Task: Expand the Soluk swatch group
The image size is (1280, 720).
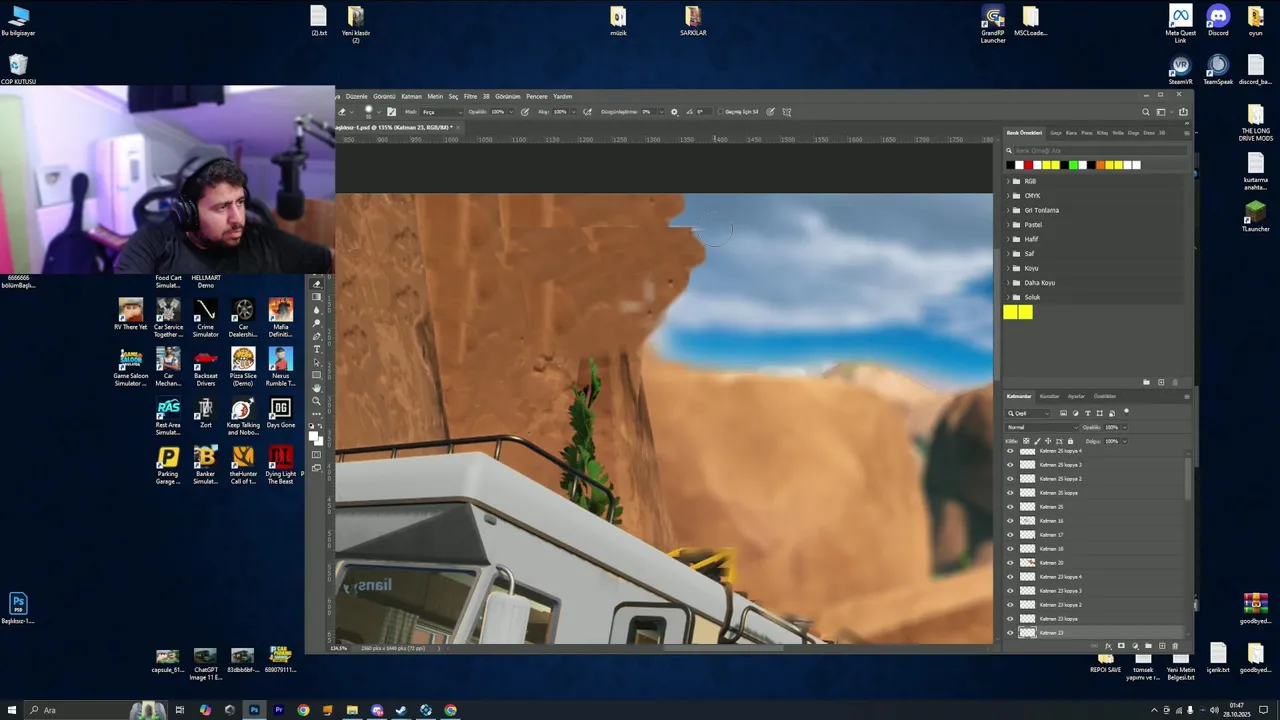Action: click(x=1007, y=297)
